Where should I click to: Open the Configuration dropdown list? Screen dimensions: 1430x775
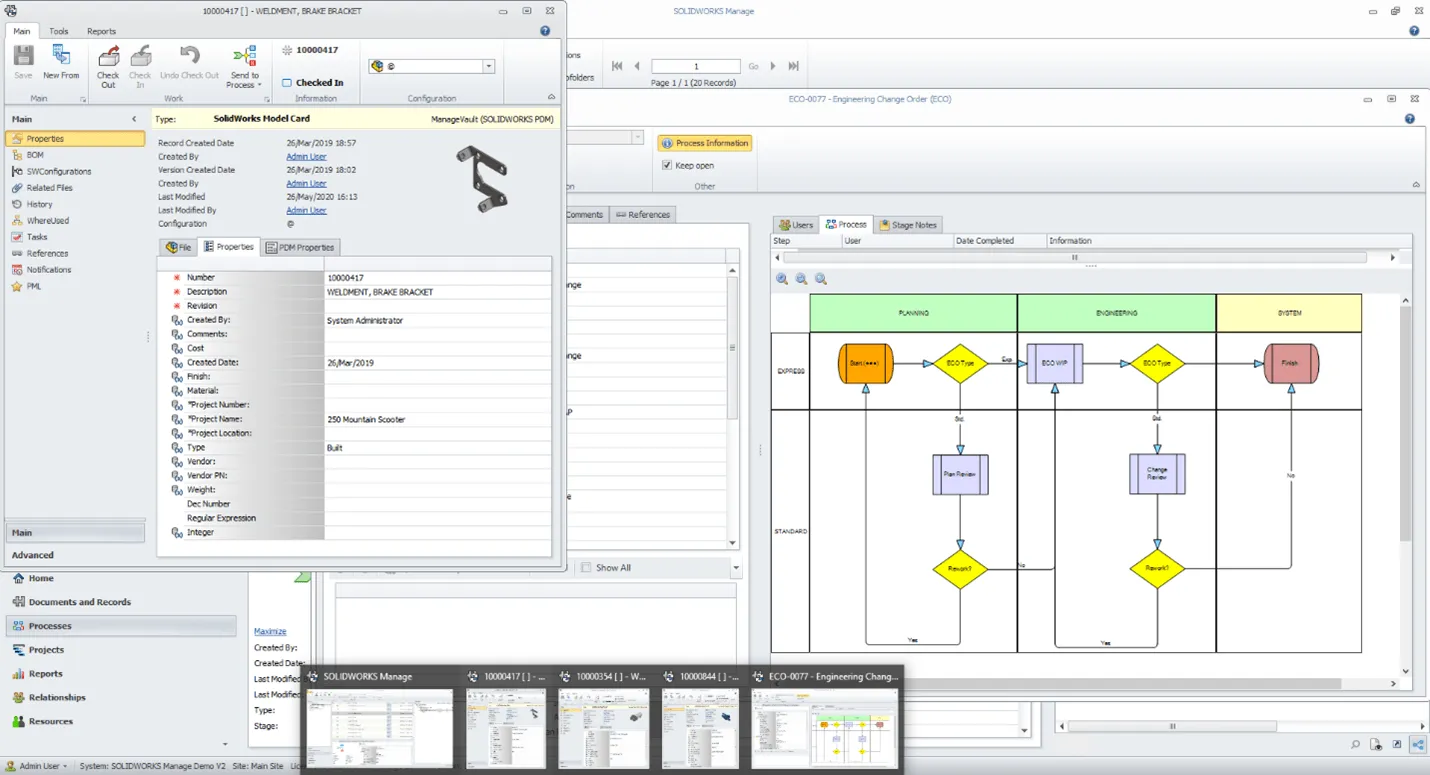[x=487, y=66]
